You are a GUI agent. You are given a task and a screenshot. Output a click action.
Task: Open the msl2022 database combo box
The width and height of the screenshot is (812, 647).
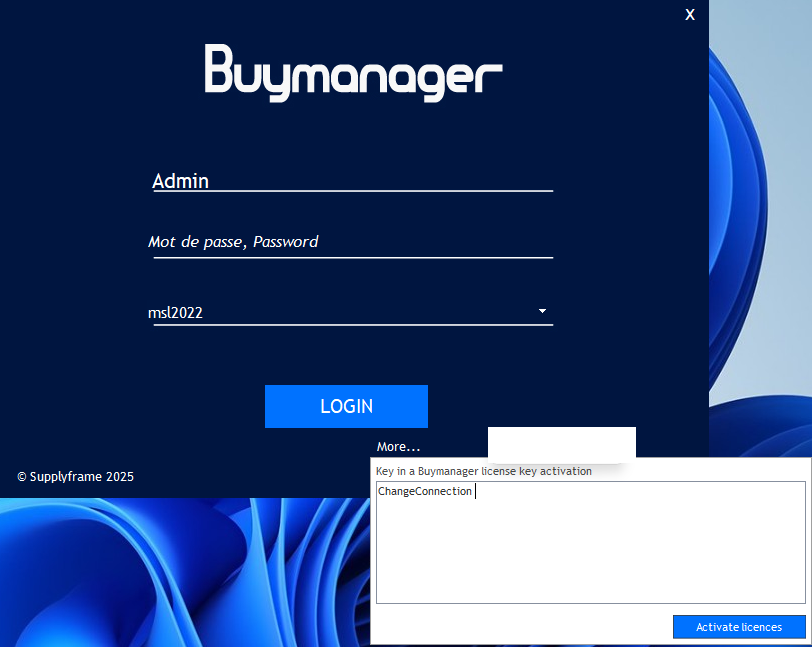340,312
